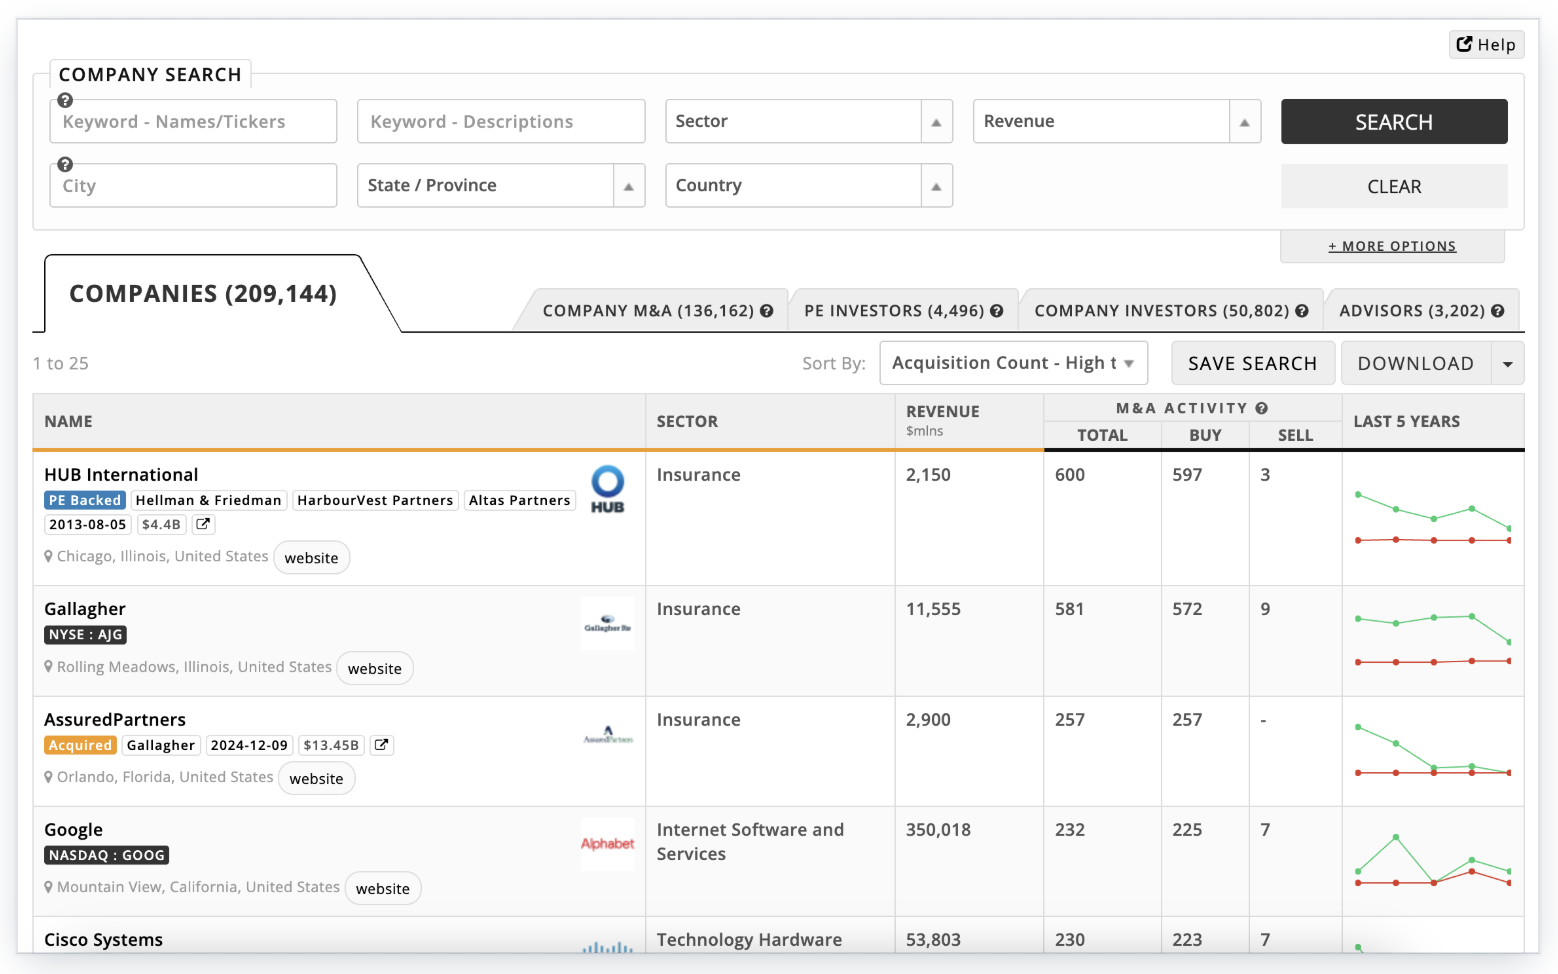The image size is (1558, 974).
Task: Click the More Options link
Action: click(1392, 246)
